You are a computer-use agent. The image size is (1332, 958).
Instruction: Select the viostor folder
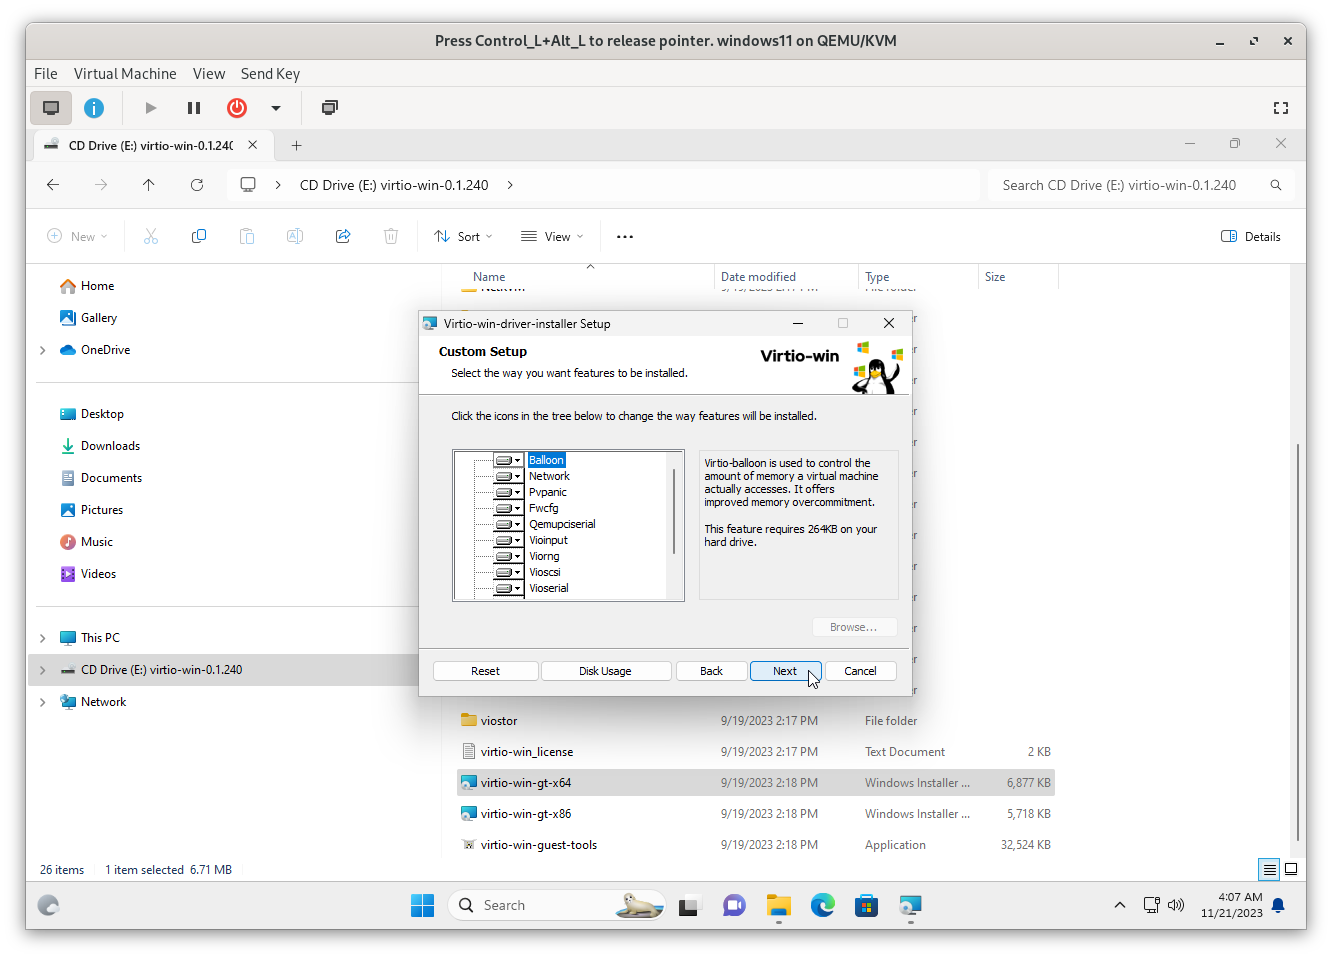pos(756,721)
